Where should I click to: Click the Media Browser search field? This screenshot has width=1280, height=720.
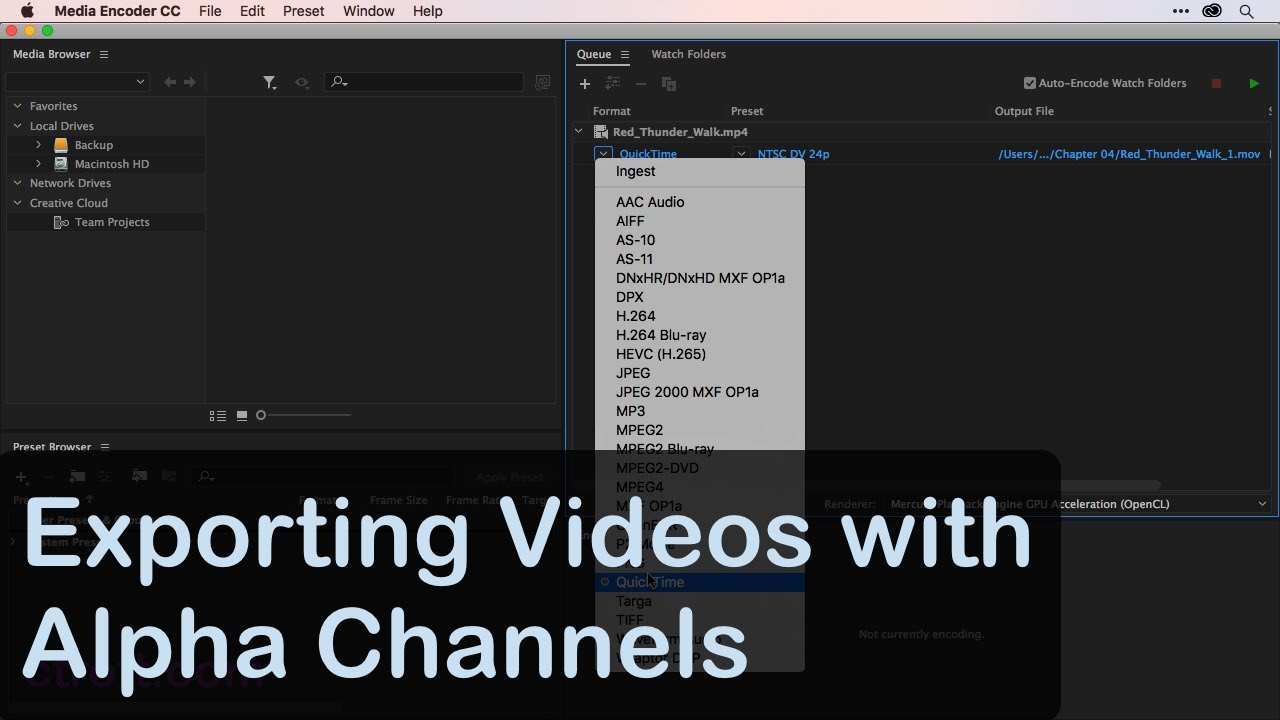424,82
